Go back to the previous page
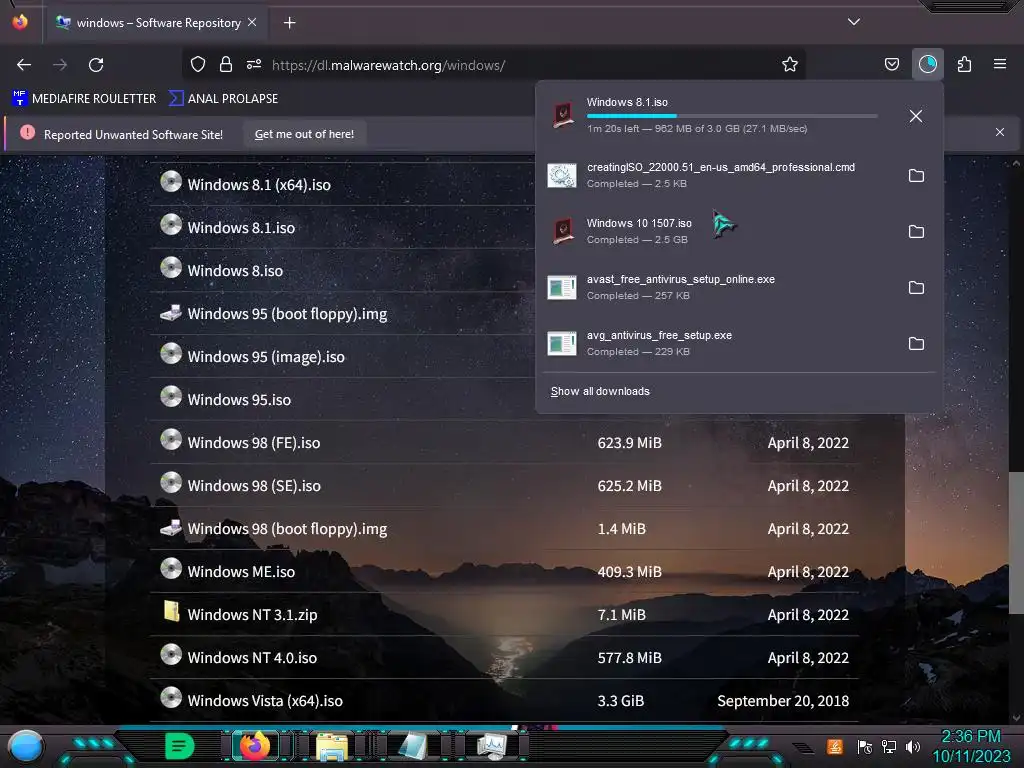This screenshot has width=1024, height=768. tap(24, 65)
